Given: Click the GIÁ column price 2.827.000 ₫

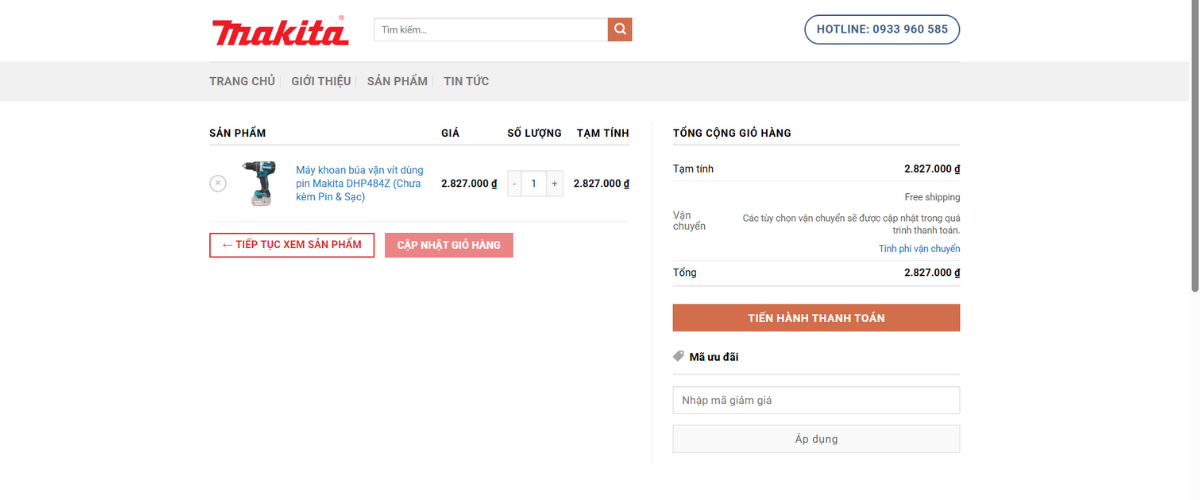Looking at the screenshot, I should [x=469, y=183].
